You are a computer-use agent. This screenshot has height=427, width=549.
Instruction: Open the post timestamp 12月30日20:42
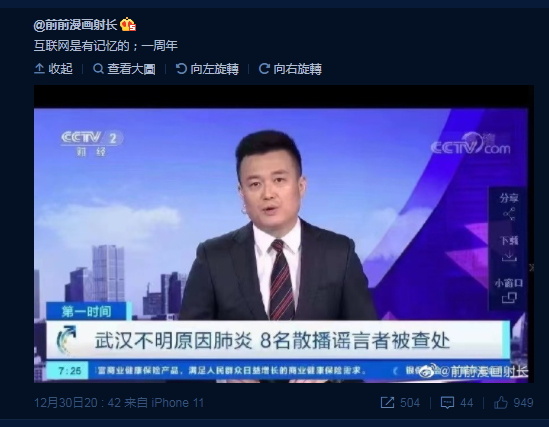[77, 402]
